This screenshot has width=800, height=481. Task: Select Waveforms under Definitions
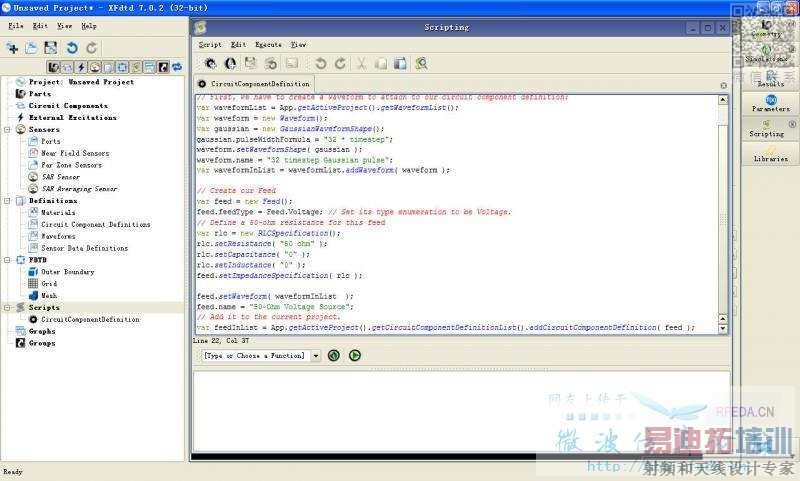pos(58,236)
